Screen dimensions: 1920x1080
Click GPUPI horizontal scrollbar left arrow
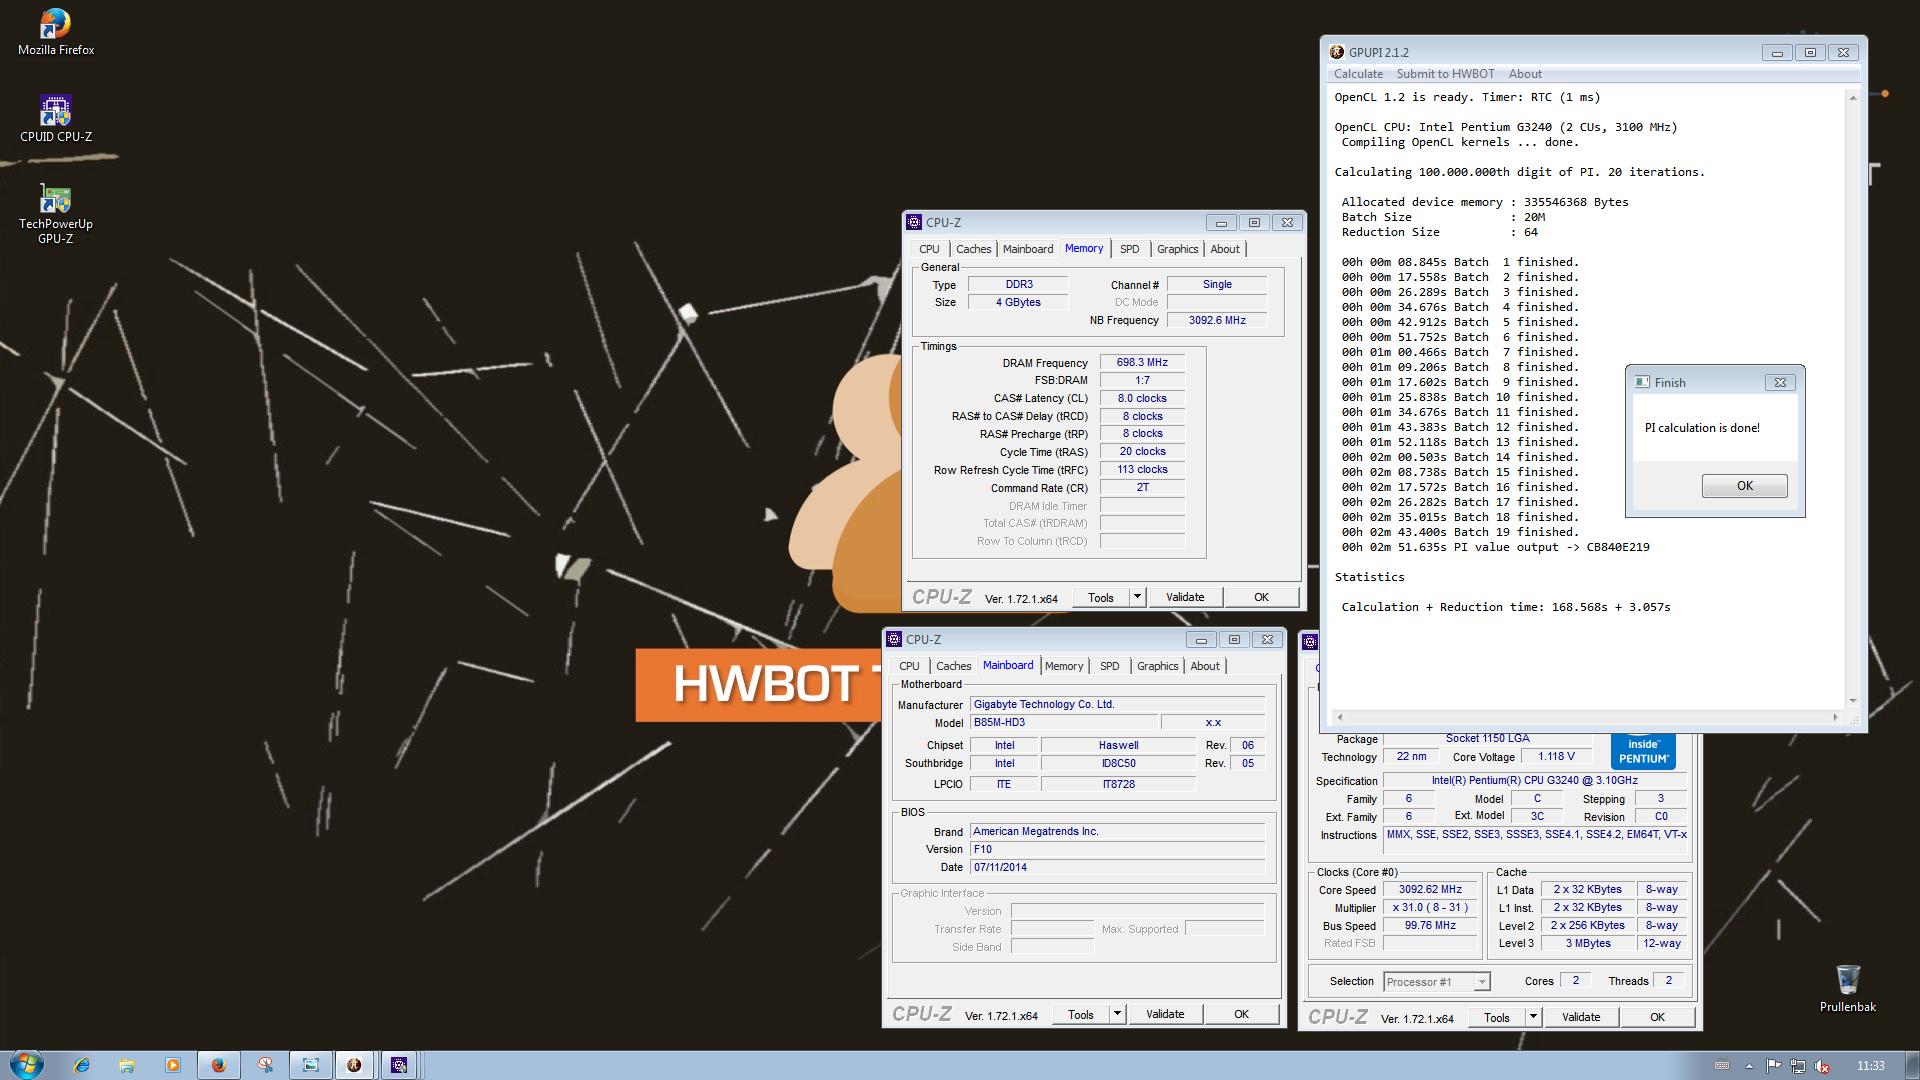[x=1339, y=716]
